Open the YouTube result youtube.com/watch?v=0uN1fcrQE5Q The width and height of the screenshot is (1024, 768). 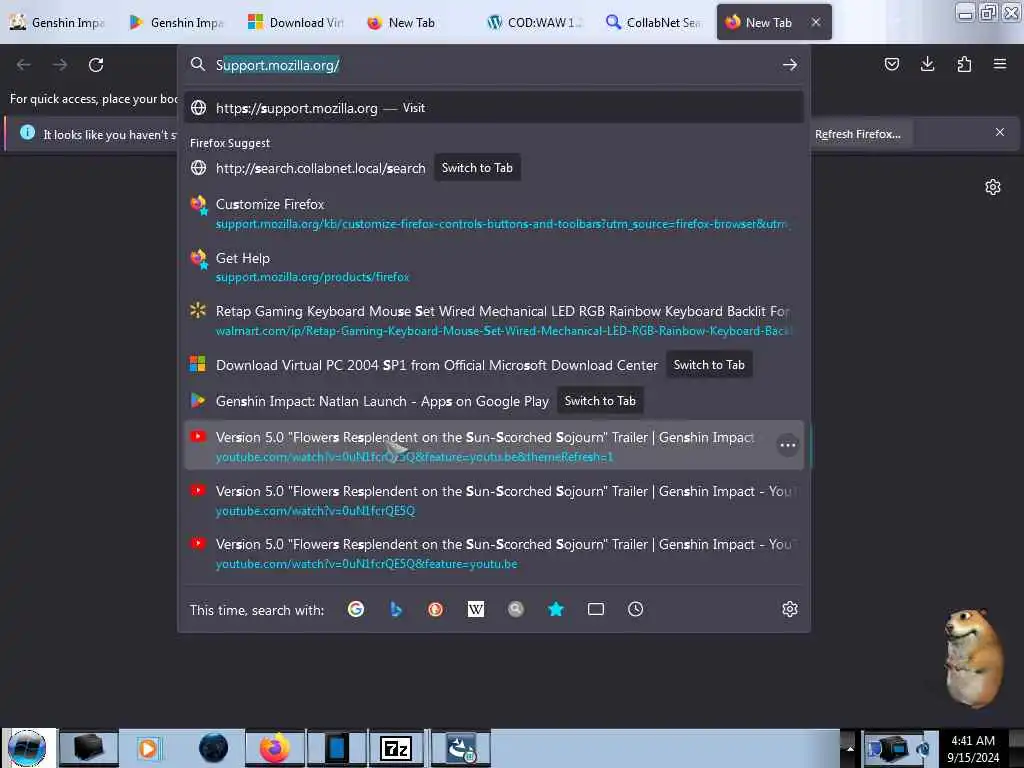(x=494, y=500)
